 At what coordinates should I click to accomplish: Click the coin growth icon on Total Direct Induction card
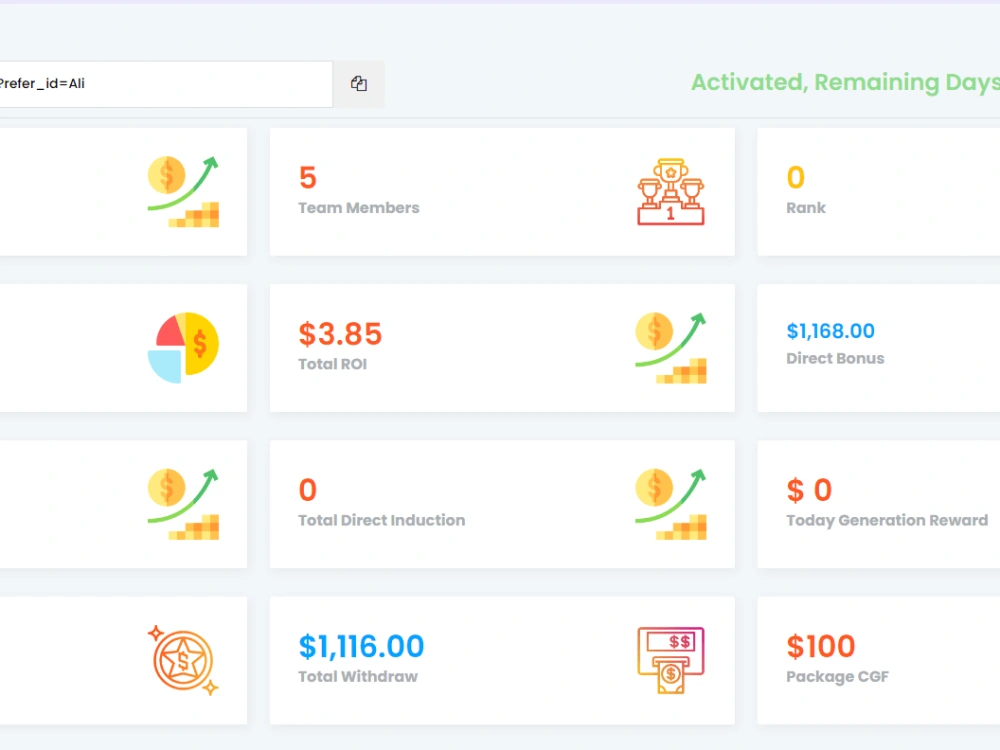670,504
